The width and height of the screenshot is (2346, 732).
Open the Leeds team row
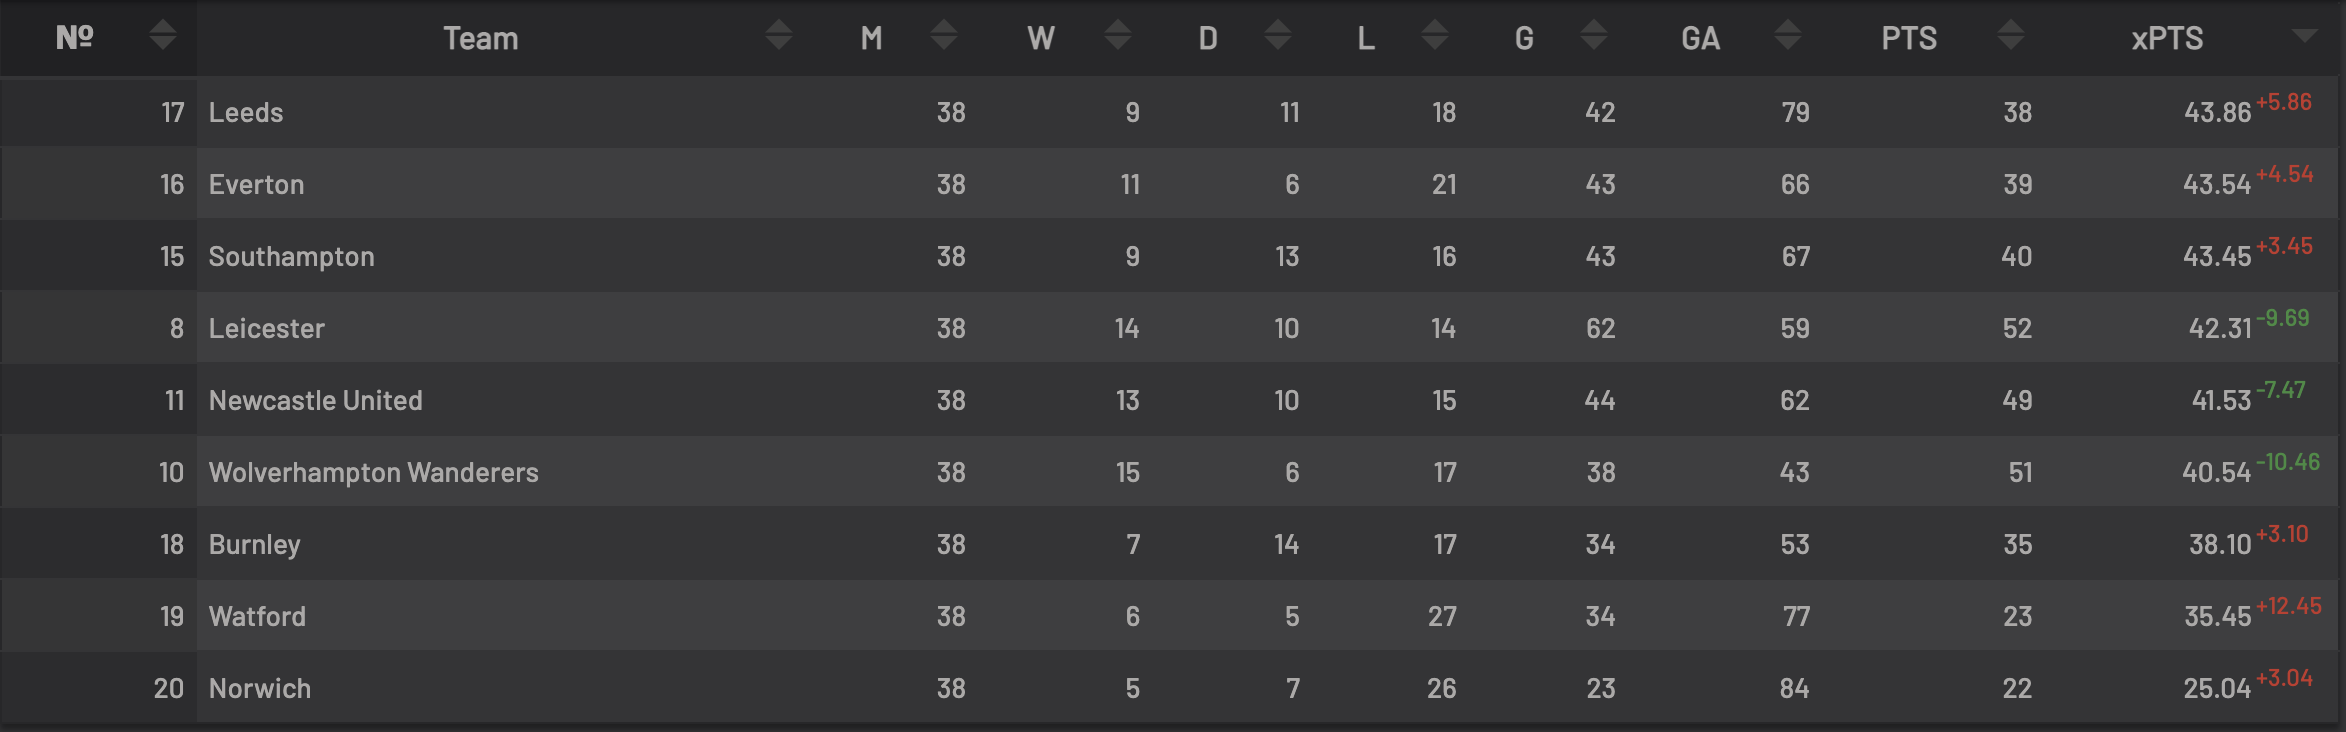click(x=1170, y=112)
